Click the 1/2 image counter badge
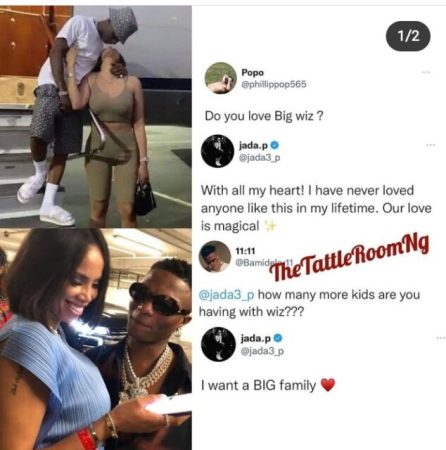This screenshot has height=450, width=446. coord(408,36)
